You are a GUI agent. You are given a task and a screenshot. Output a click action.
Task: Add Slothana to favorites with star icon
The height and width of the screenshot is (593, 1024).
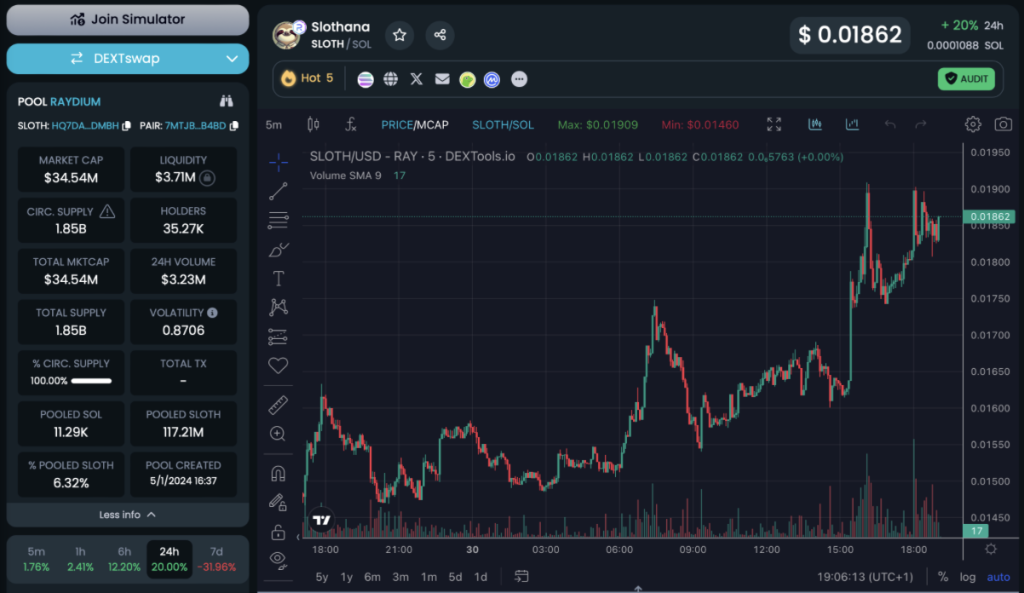pos(400,35)
